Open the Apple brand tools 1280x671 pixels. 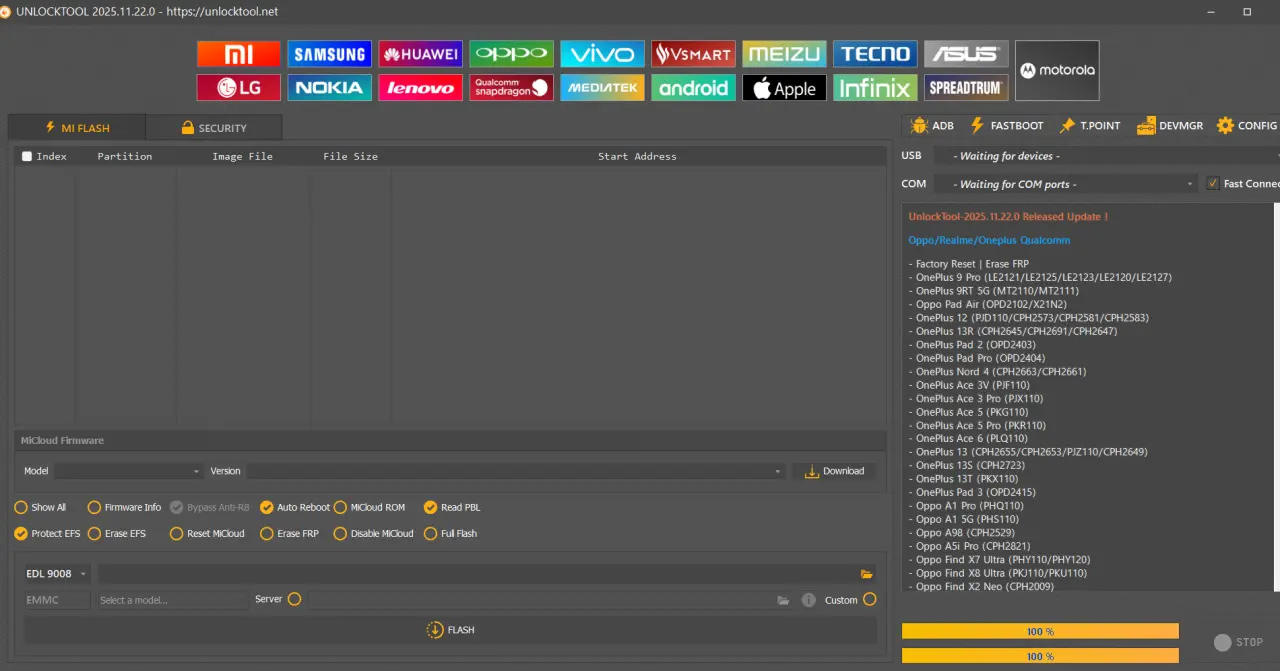[784, 87]
